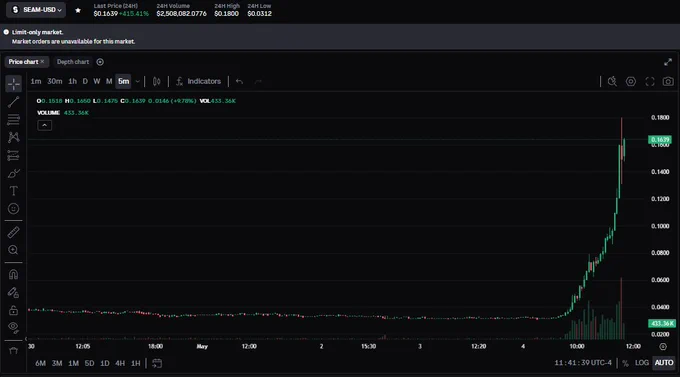Select the 1D date range
Image resolution: width=680 pixels, height=377 pixels.
105,363
